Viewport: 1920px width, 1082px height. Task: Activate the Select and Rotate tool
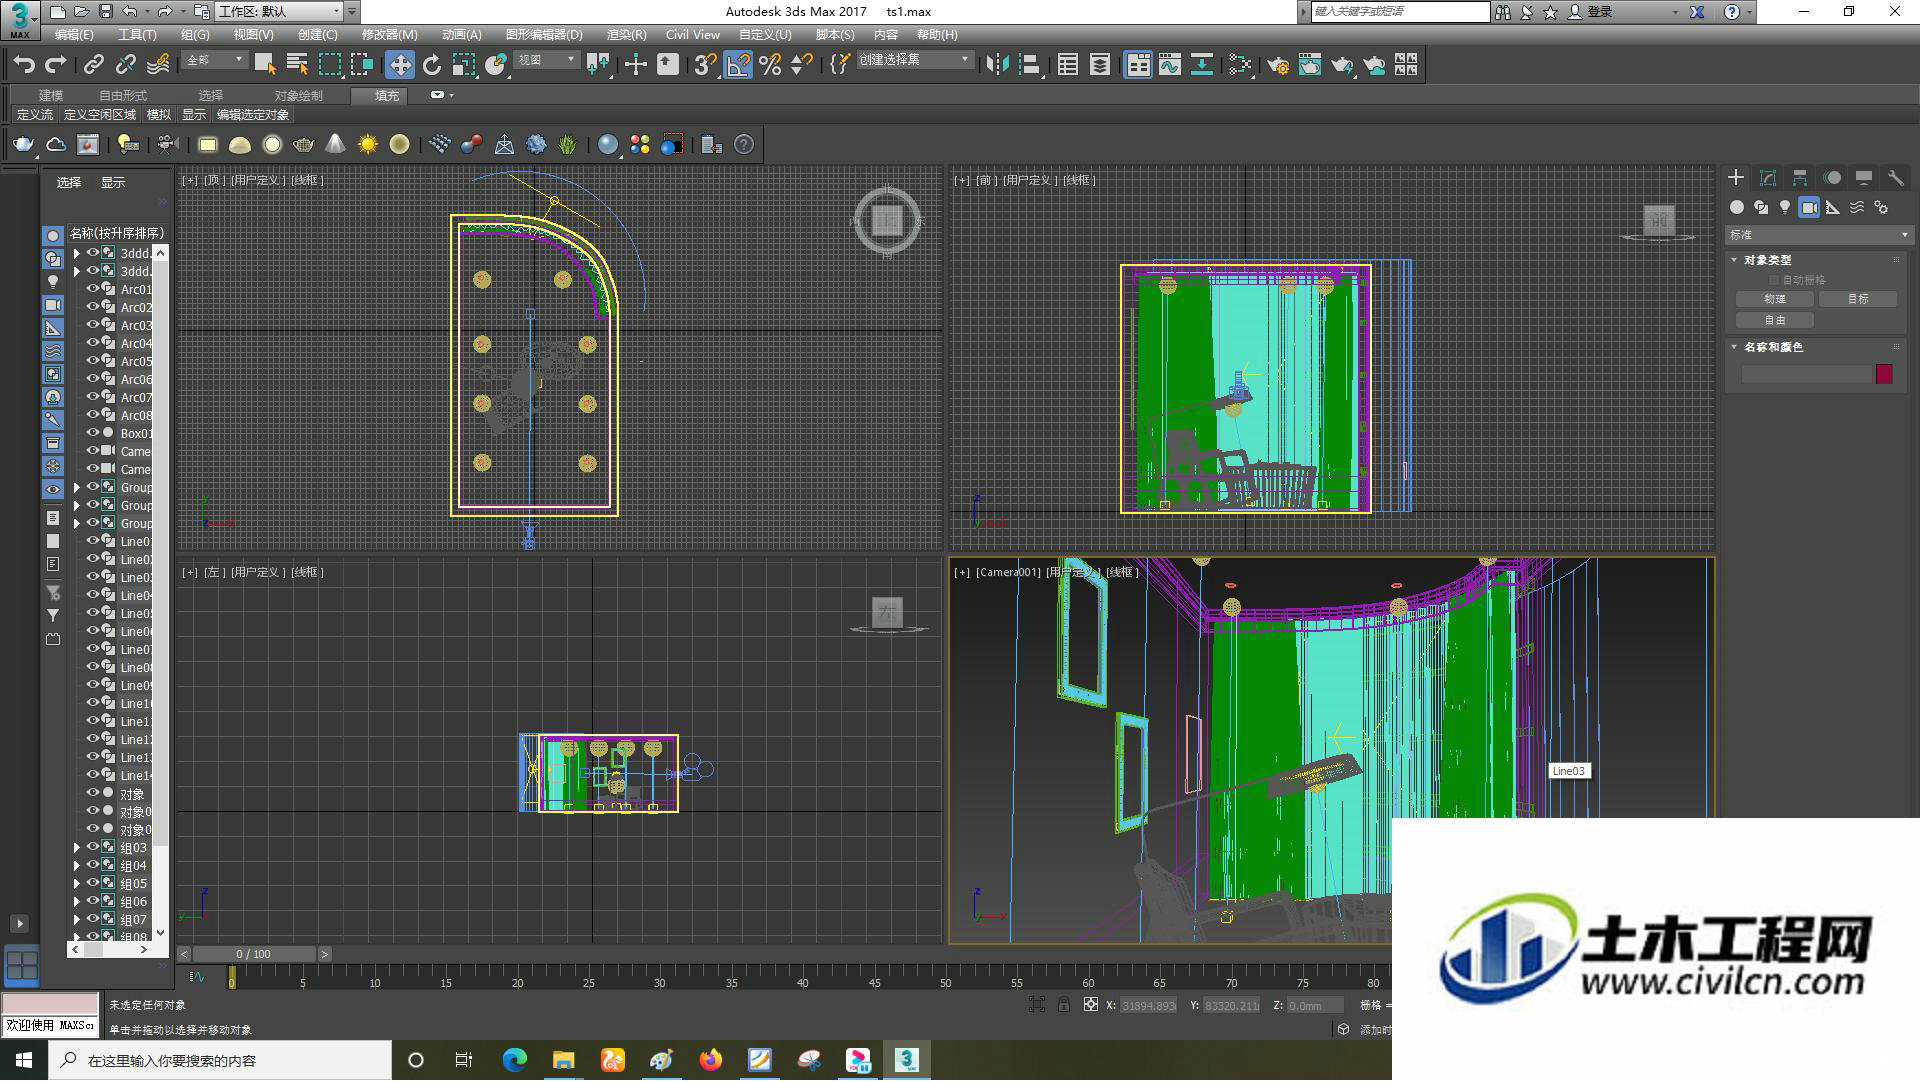point(432,65)
